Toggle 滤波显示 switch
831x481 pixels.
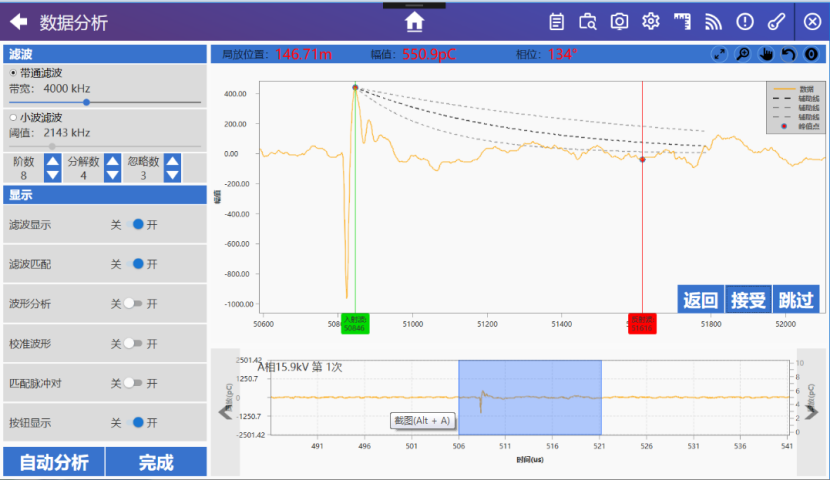point(134,225)
